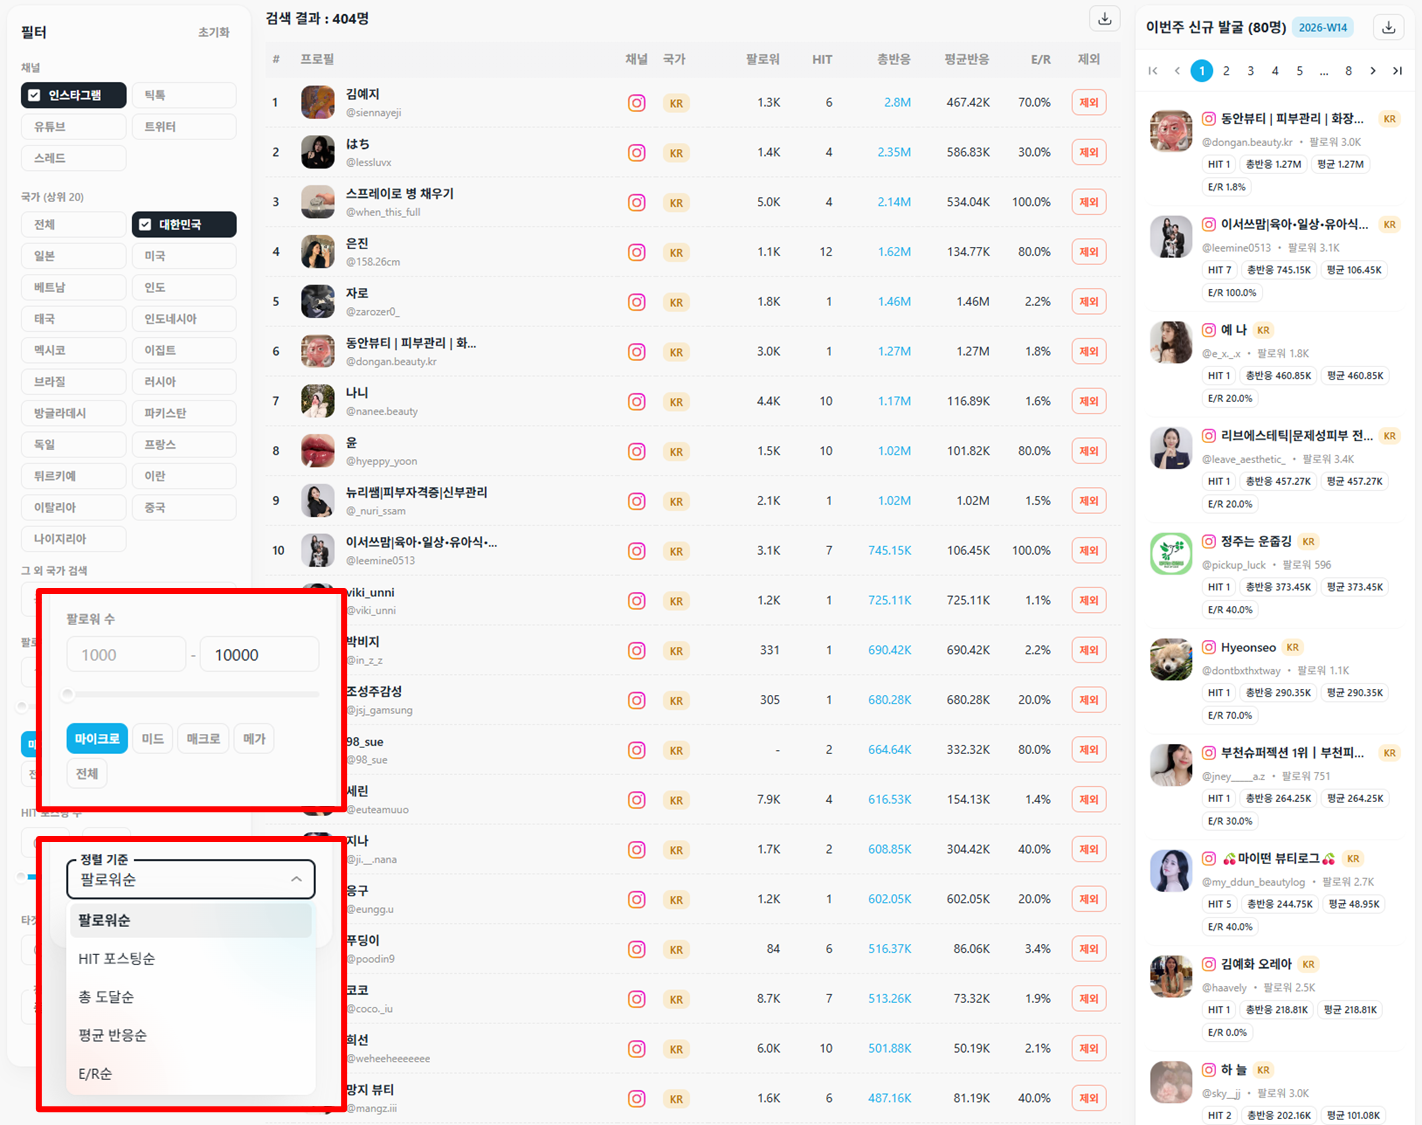Open red panda avatar of Hyeonseo card

pos(1171,660)
